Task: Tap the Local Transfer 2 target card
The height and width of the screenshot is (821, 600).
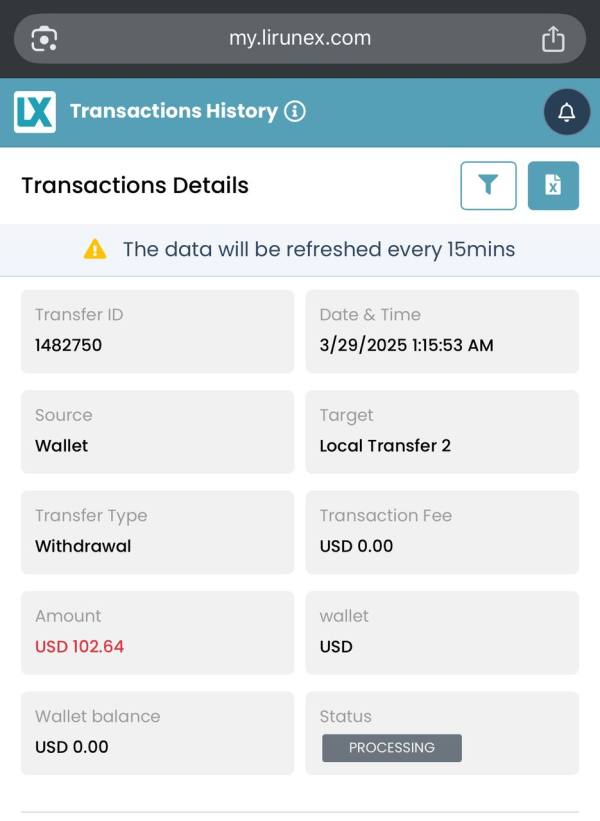Action: [441, 431]
